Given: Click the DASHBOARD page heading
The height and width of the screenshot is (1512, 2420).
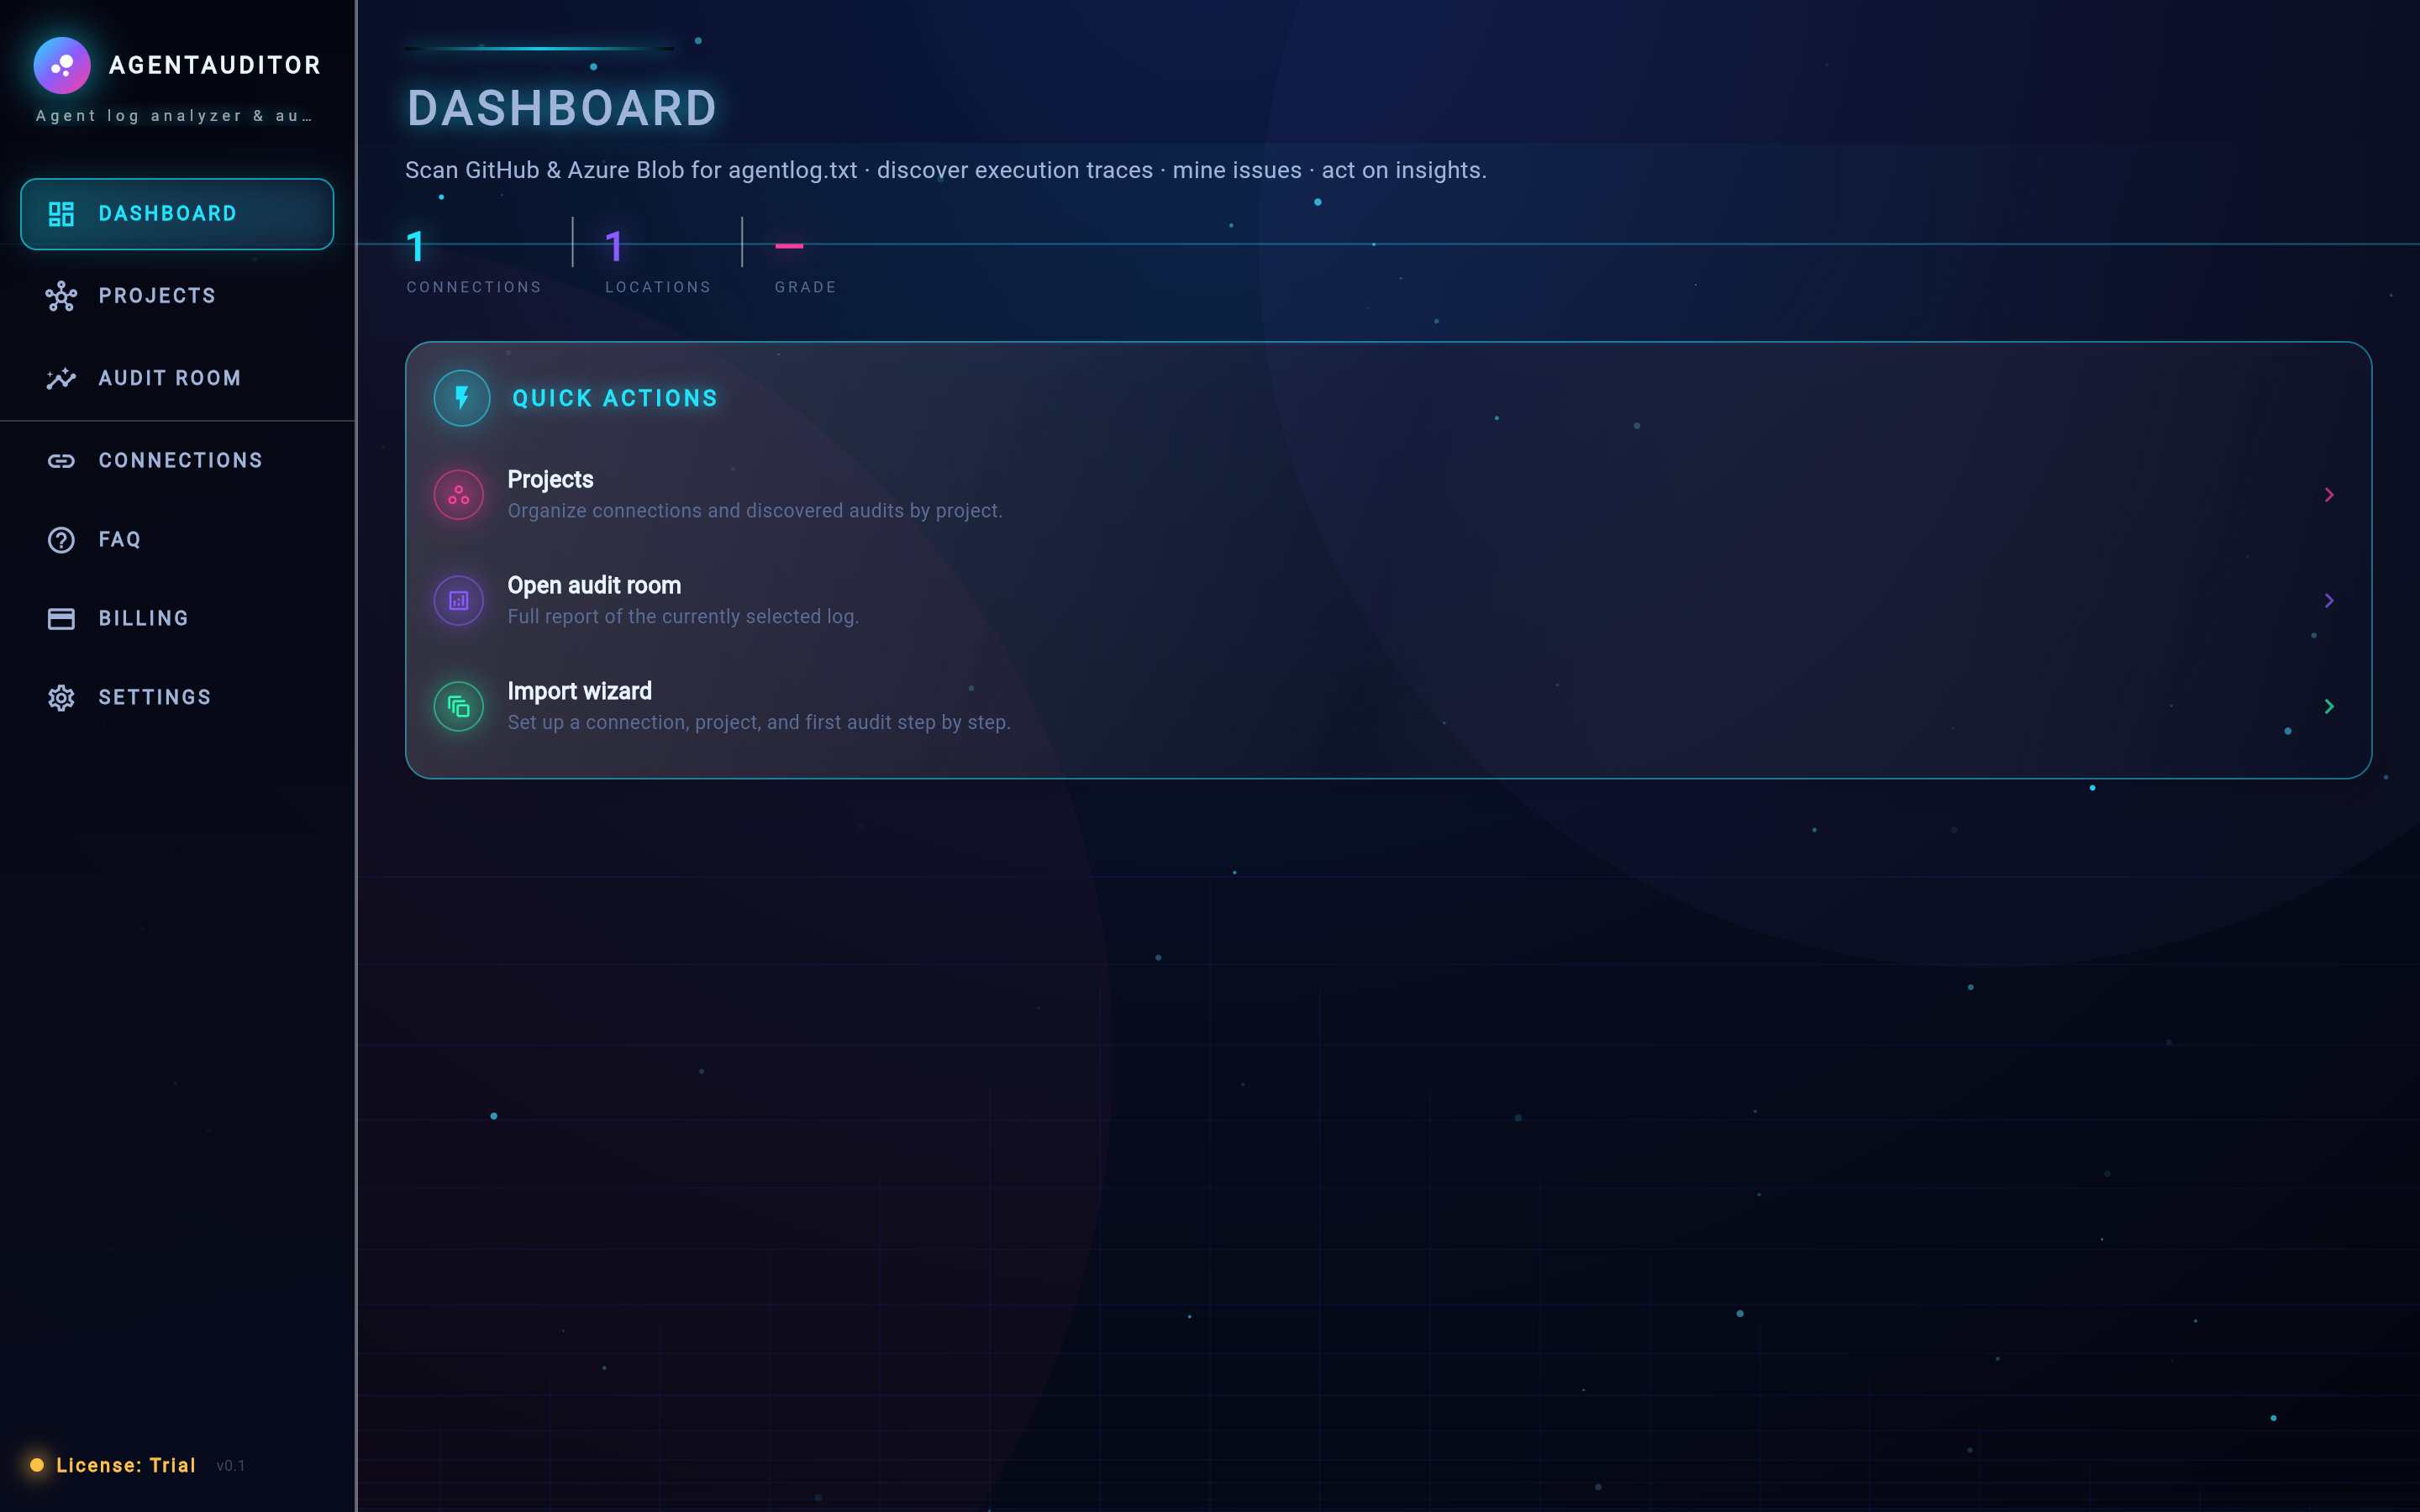Looking at the screenshot, I should pos(562,109).
